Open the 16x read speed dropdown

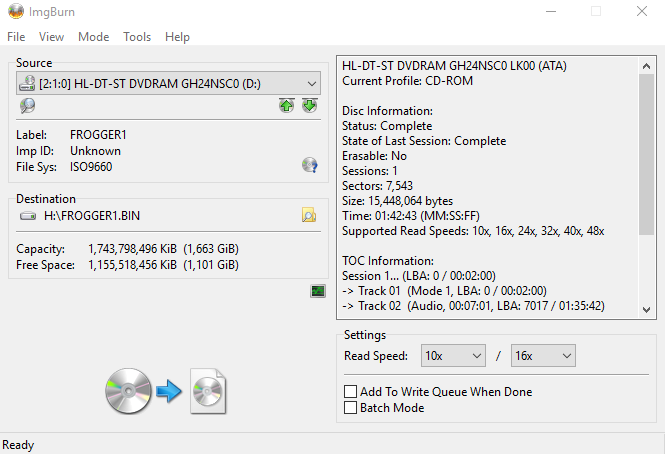[x=543, y=356]
